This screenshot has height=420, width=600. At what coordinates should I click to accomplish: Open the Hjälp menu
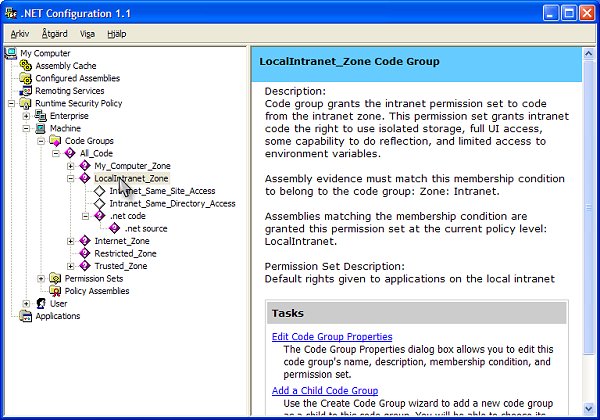point(117,34)
